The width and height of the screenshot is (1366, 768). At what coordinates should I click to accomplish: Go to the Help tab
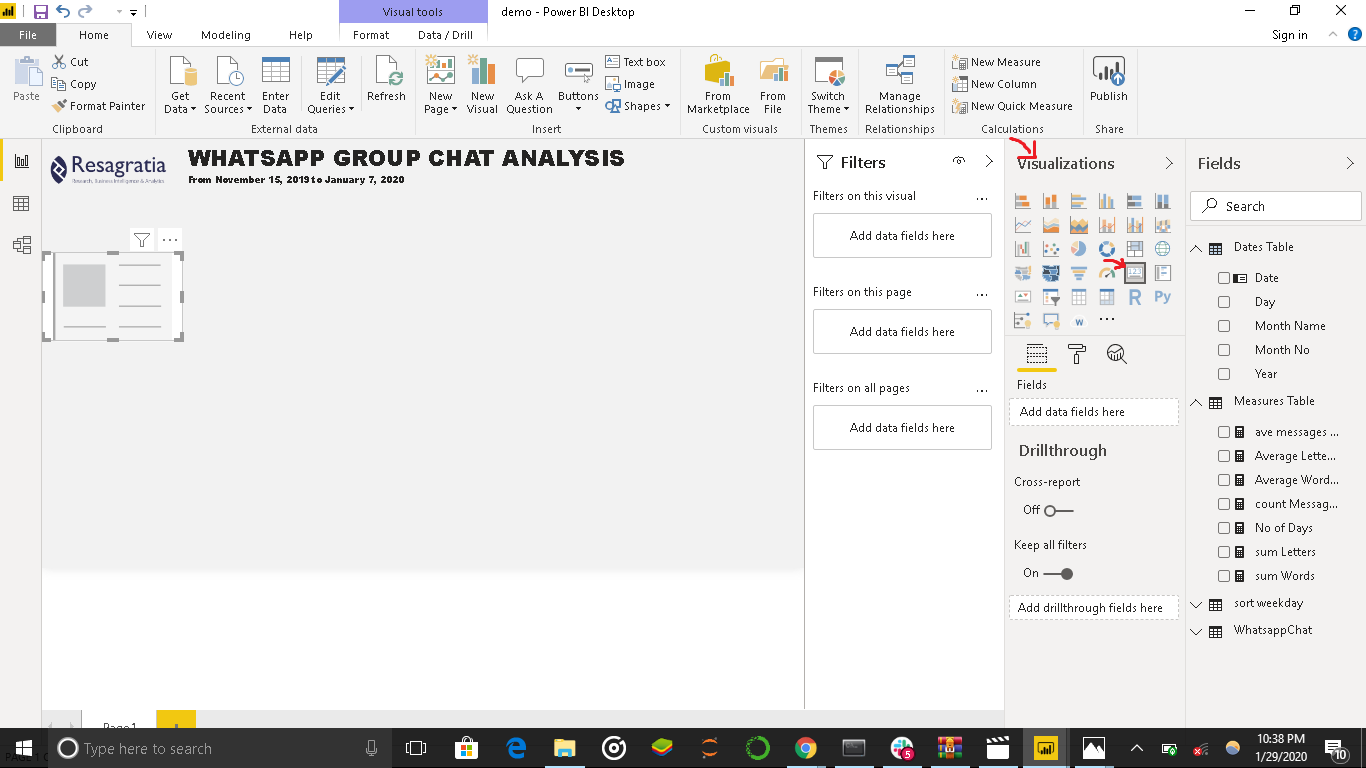(x=301, y=35)
